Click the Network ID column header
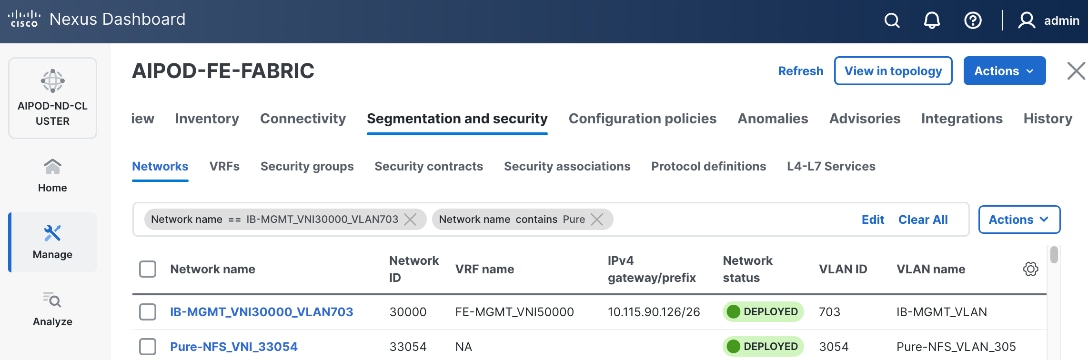Image resolution: width=1088 pixels, height=360 pixels. (x=414, y=269)
